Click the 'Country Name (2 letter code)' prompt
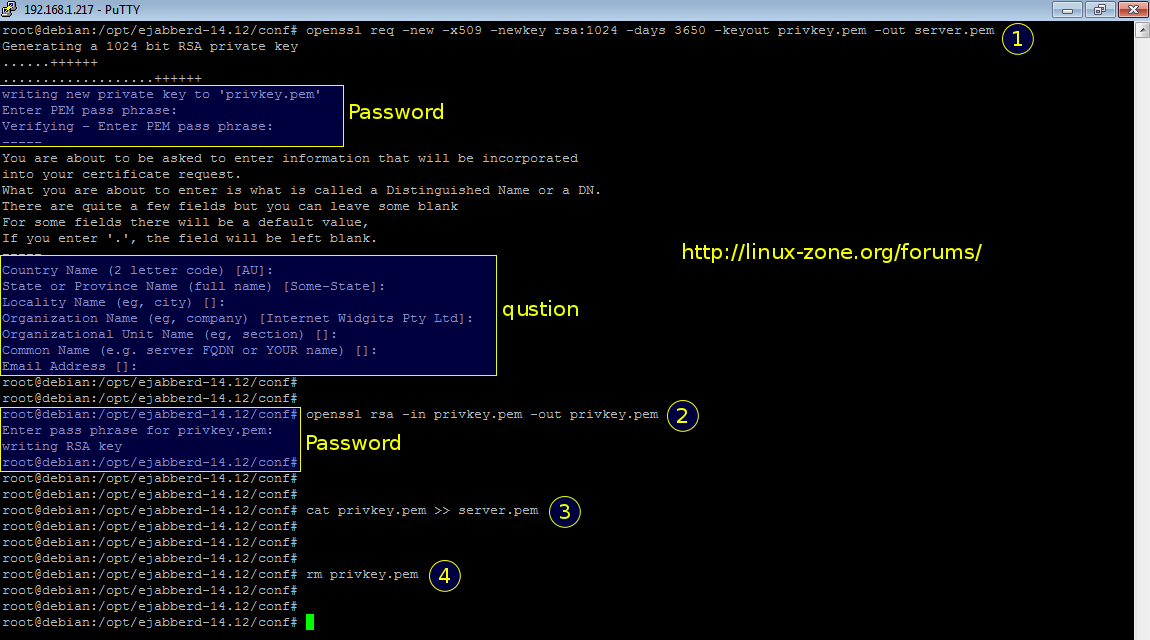 coord(137,271)
